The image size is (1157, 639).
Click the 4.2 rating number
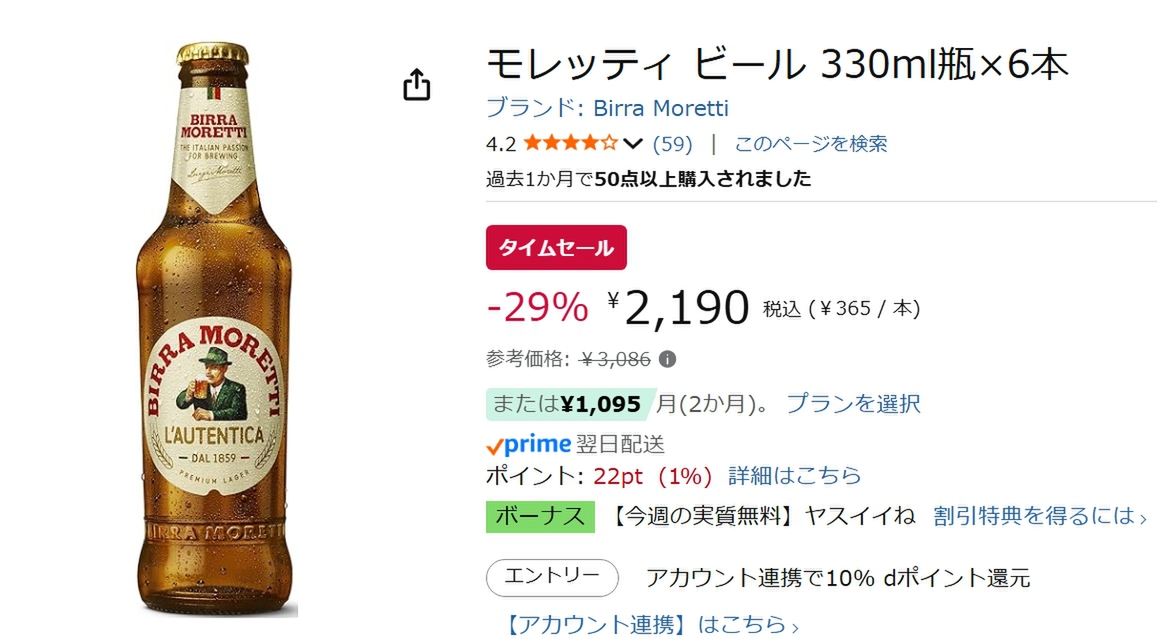coord(500,144)
